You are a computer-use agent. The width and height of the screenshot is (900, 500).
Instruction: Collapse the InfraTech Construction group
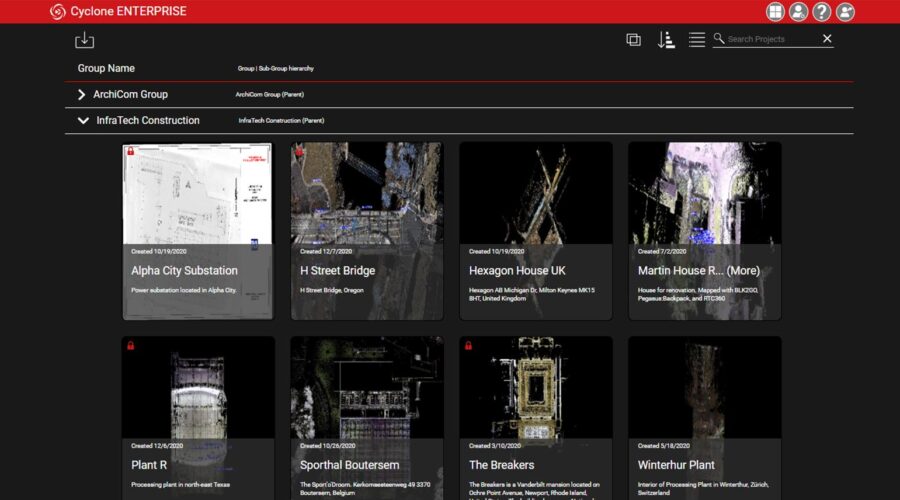(x=82, y=121)
